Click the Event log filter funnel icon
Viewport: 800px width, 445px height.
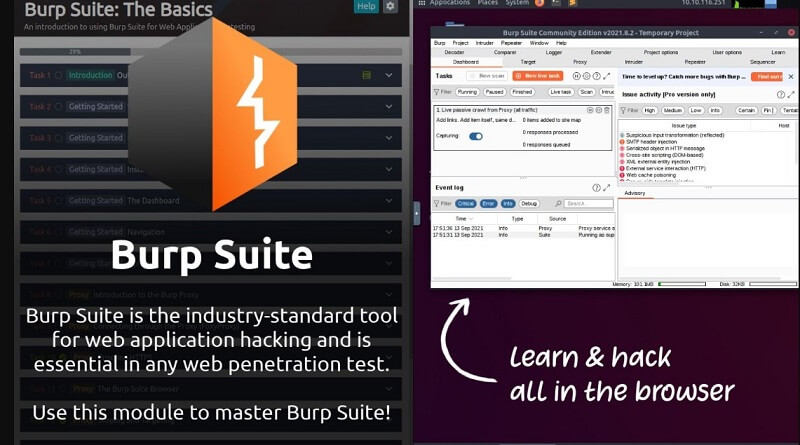click(437, 204)
